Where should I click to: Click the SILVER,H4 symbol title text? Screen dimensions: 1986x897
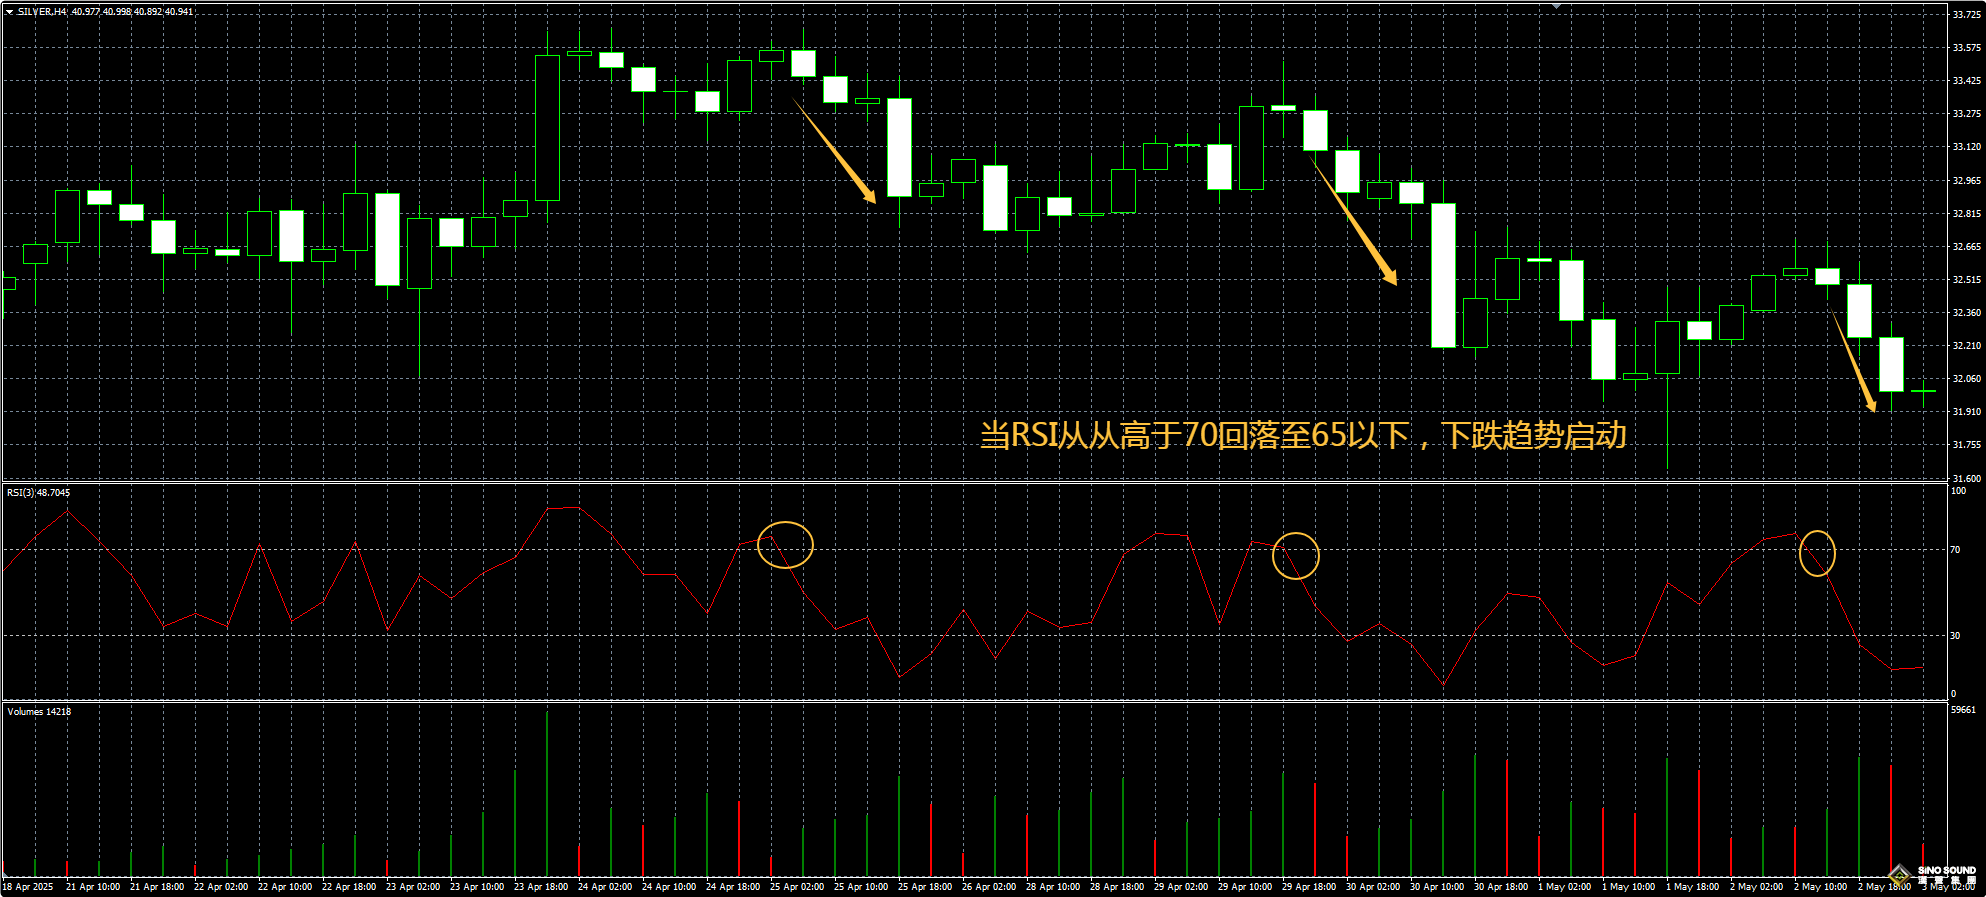pyautogui.click(x=43, y=12)
